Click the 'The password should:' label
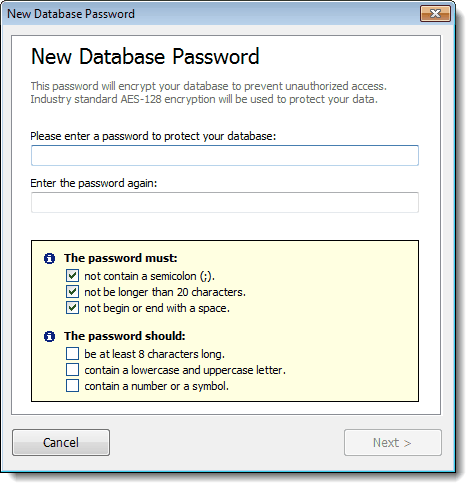The height and width of the screenshot is (490, 473). click(x=125, y=336)
